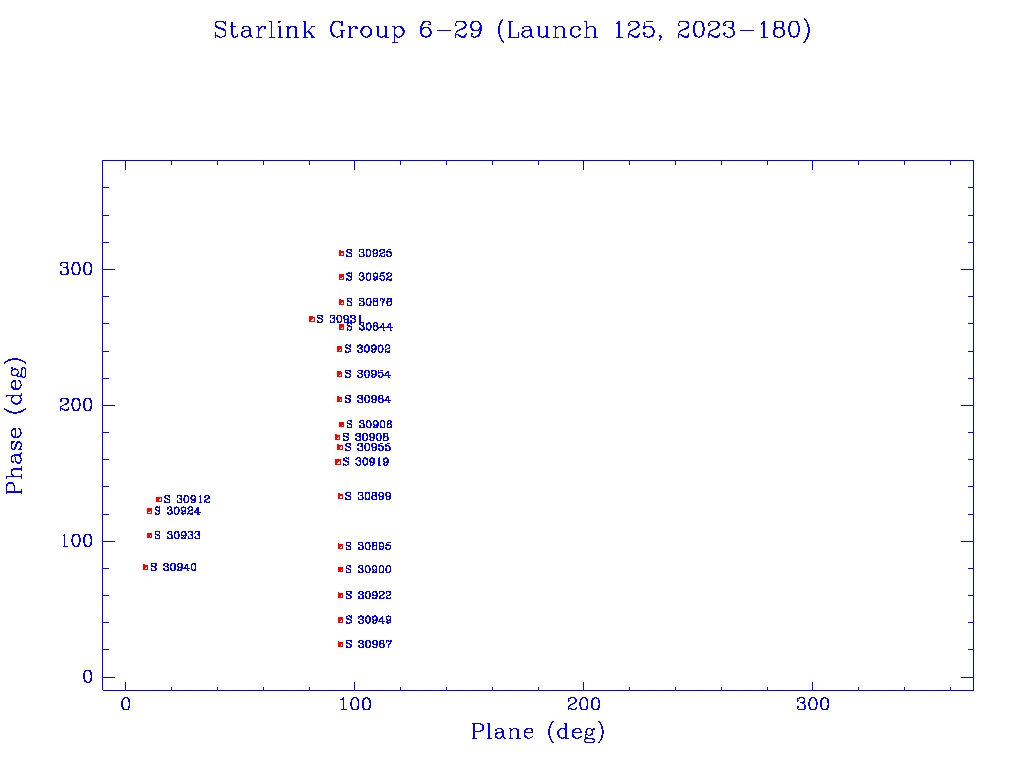Select the S 30949 label
The image size is (1024, 768).
tap(368, 620)
